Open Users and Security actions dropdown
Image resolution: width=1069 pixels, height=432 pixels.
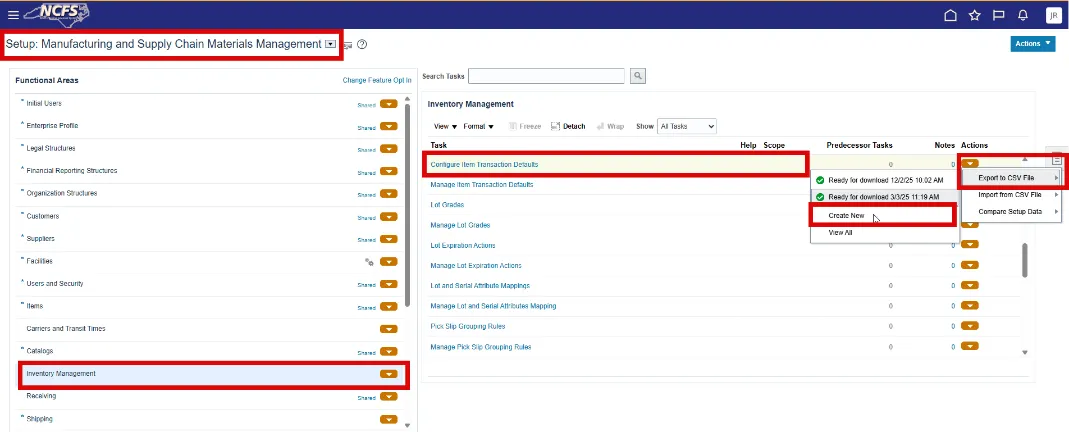(x=389, y=284)
